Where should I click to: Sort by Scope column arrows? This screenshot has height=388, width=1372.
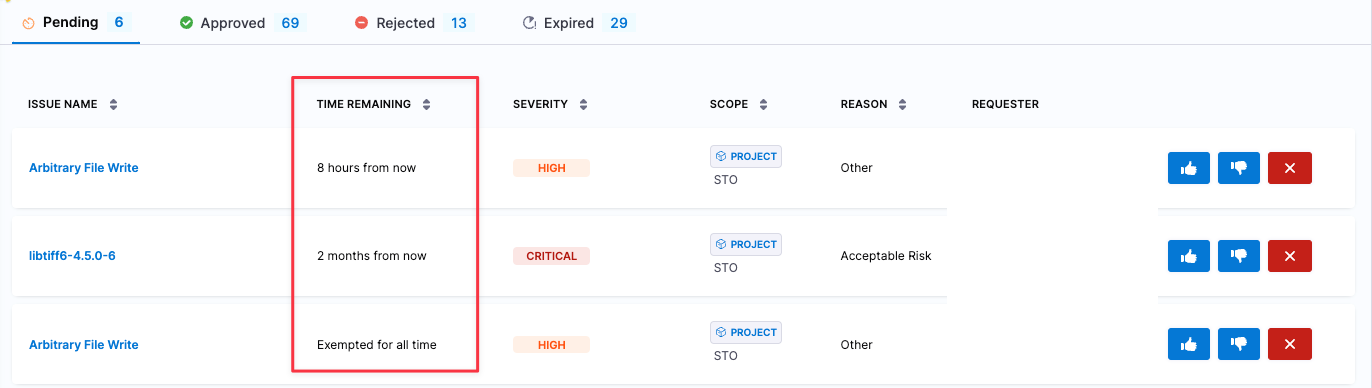pos(763,104)
